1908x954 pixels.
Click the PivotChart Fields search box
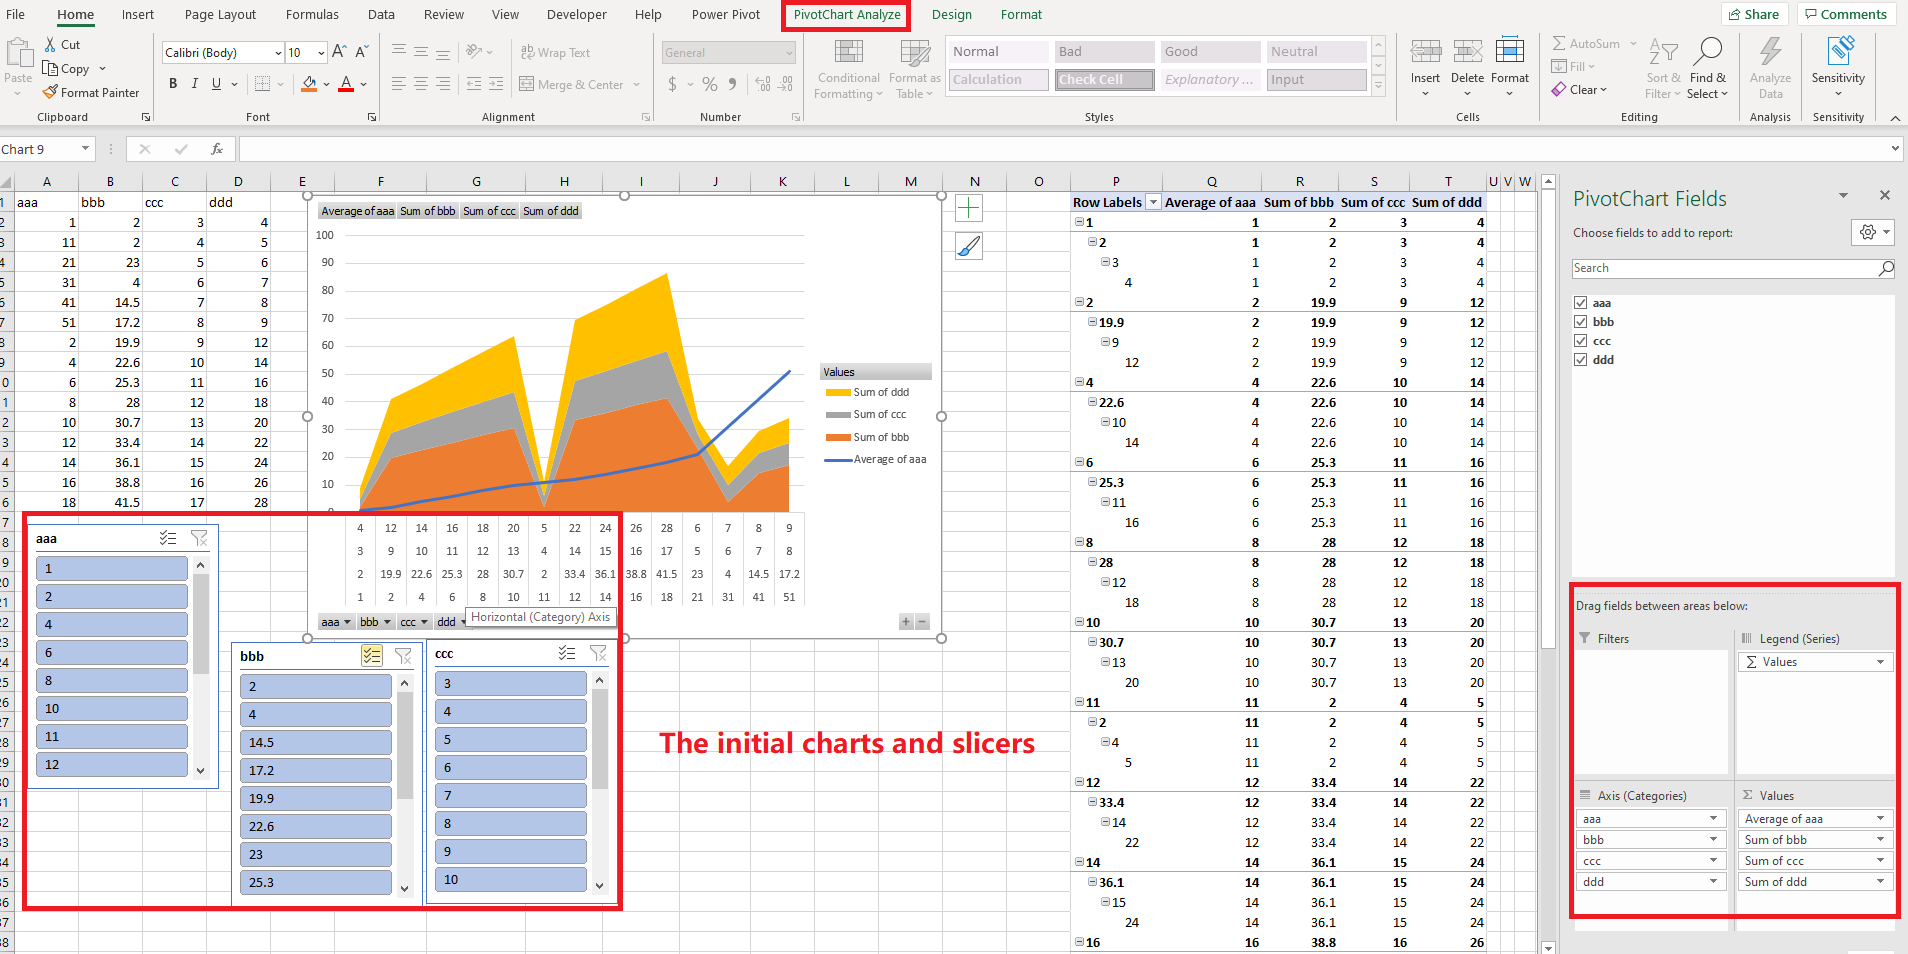(x=1733, y=268)
